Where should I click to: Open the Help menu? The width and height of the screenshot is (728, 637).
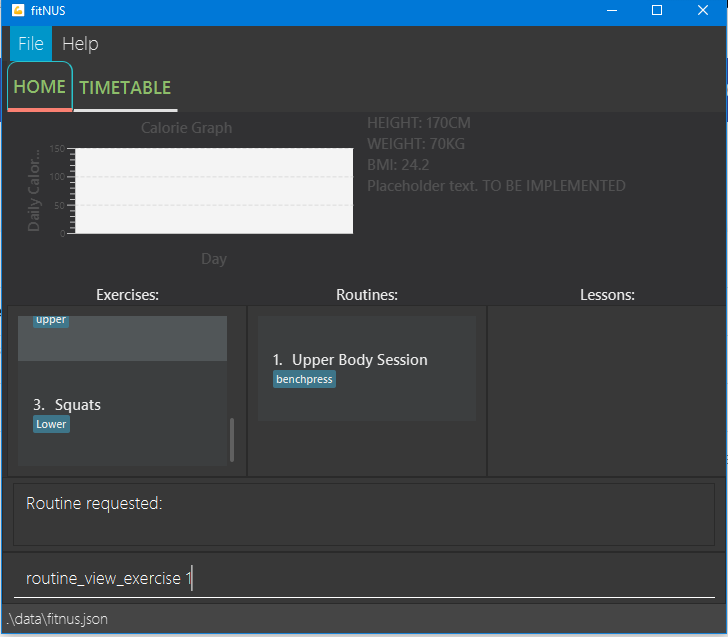click(80, 44)
